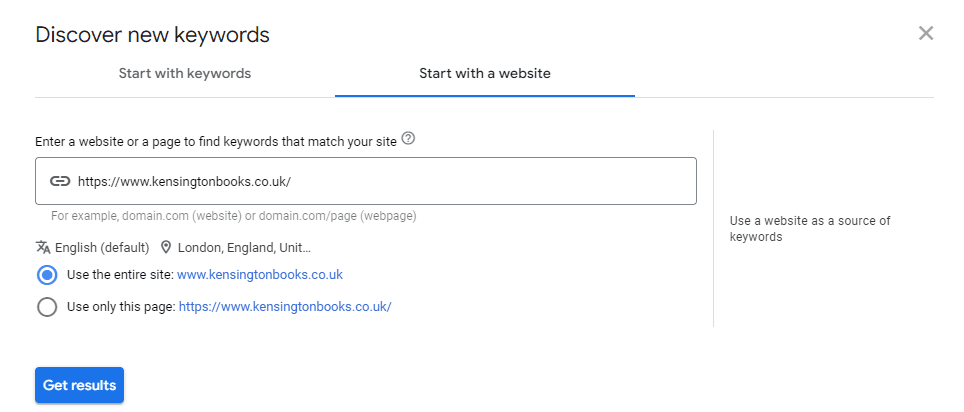Select the Use the entire site option
The image size is (964, 412).
tap(47, 275)
